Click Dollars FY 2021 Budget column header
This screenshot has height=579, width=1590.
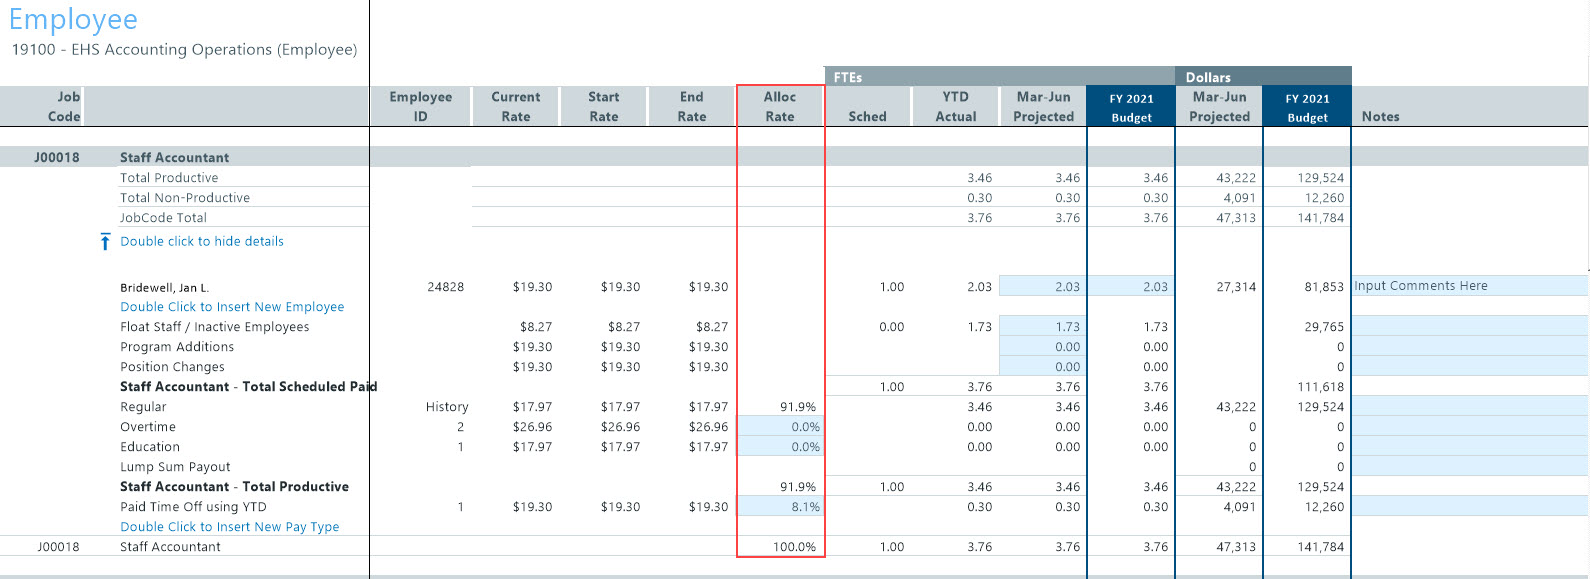coord(1307,107)
